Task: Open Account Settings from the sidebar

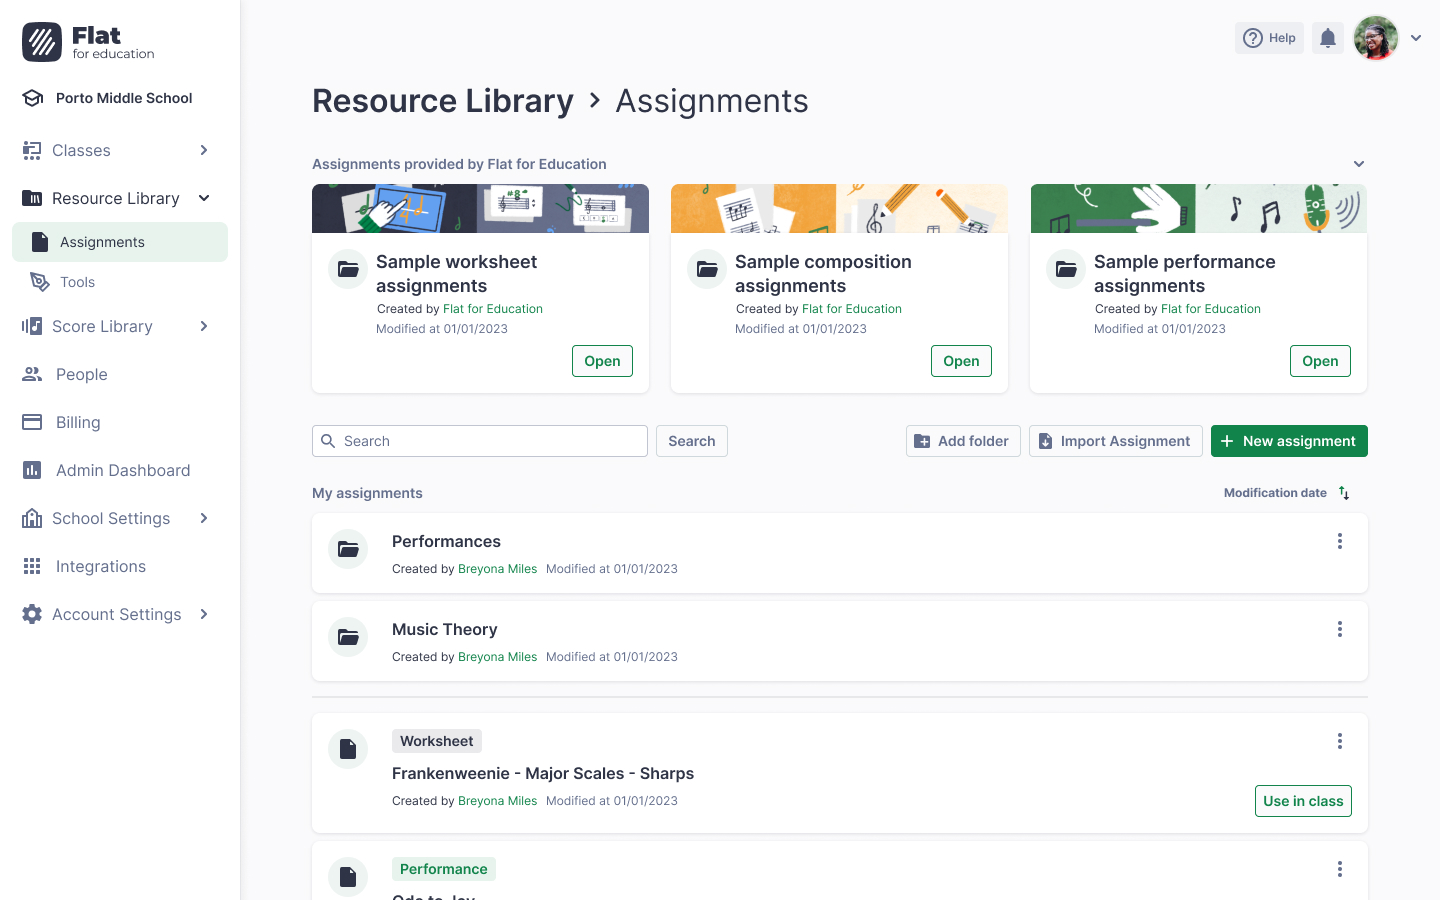Action: pyautogui.click(x=115, y=614)
